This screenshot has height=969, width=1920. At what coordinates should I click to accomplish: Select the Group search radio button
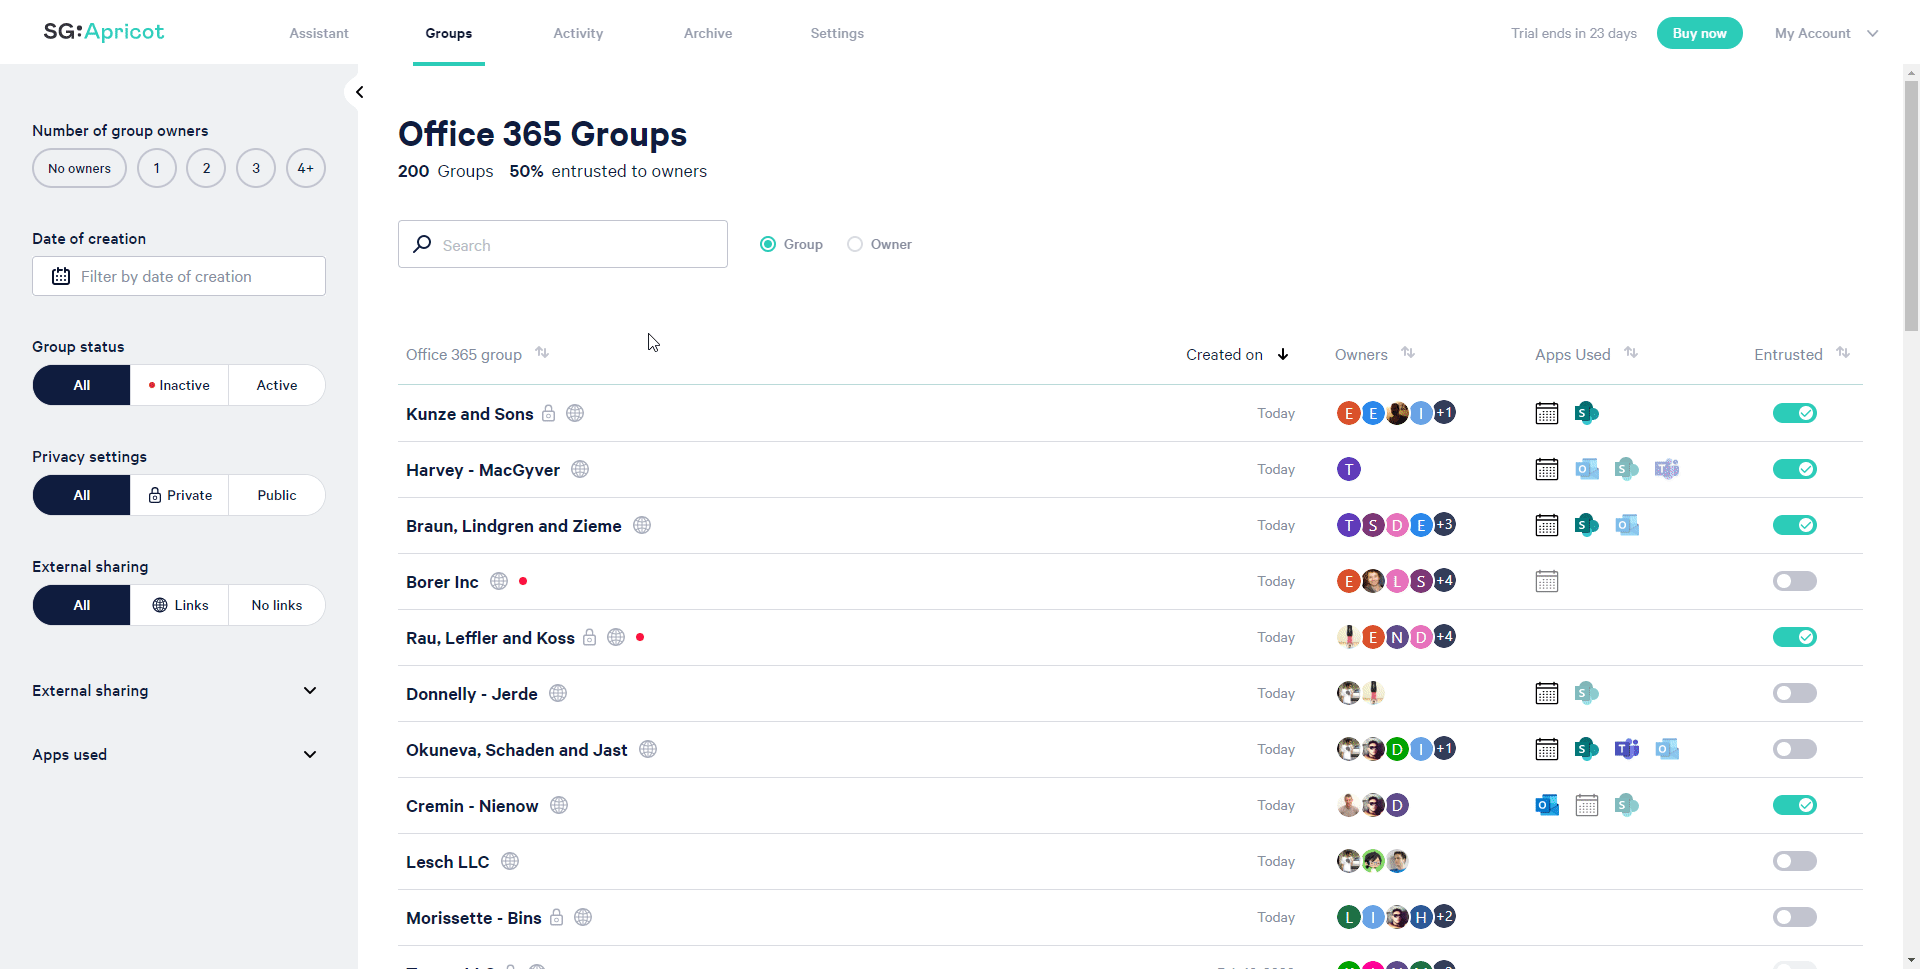[768, 244]
